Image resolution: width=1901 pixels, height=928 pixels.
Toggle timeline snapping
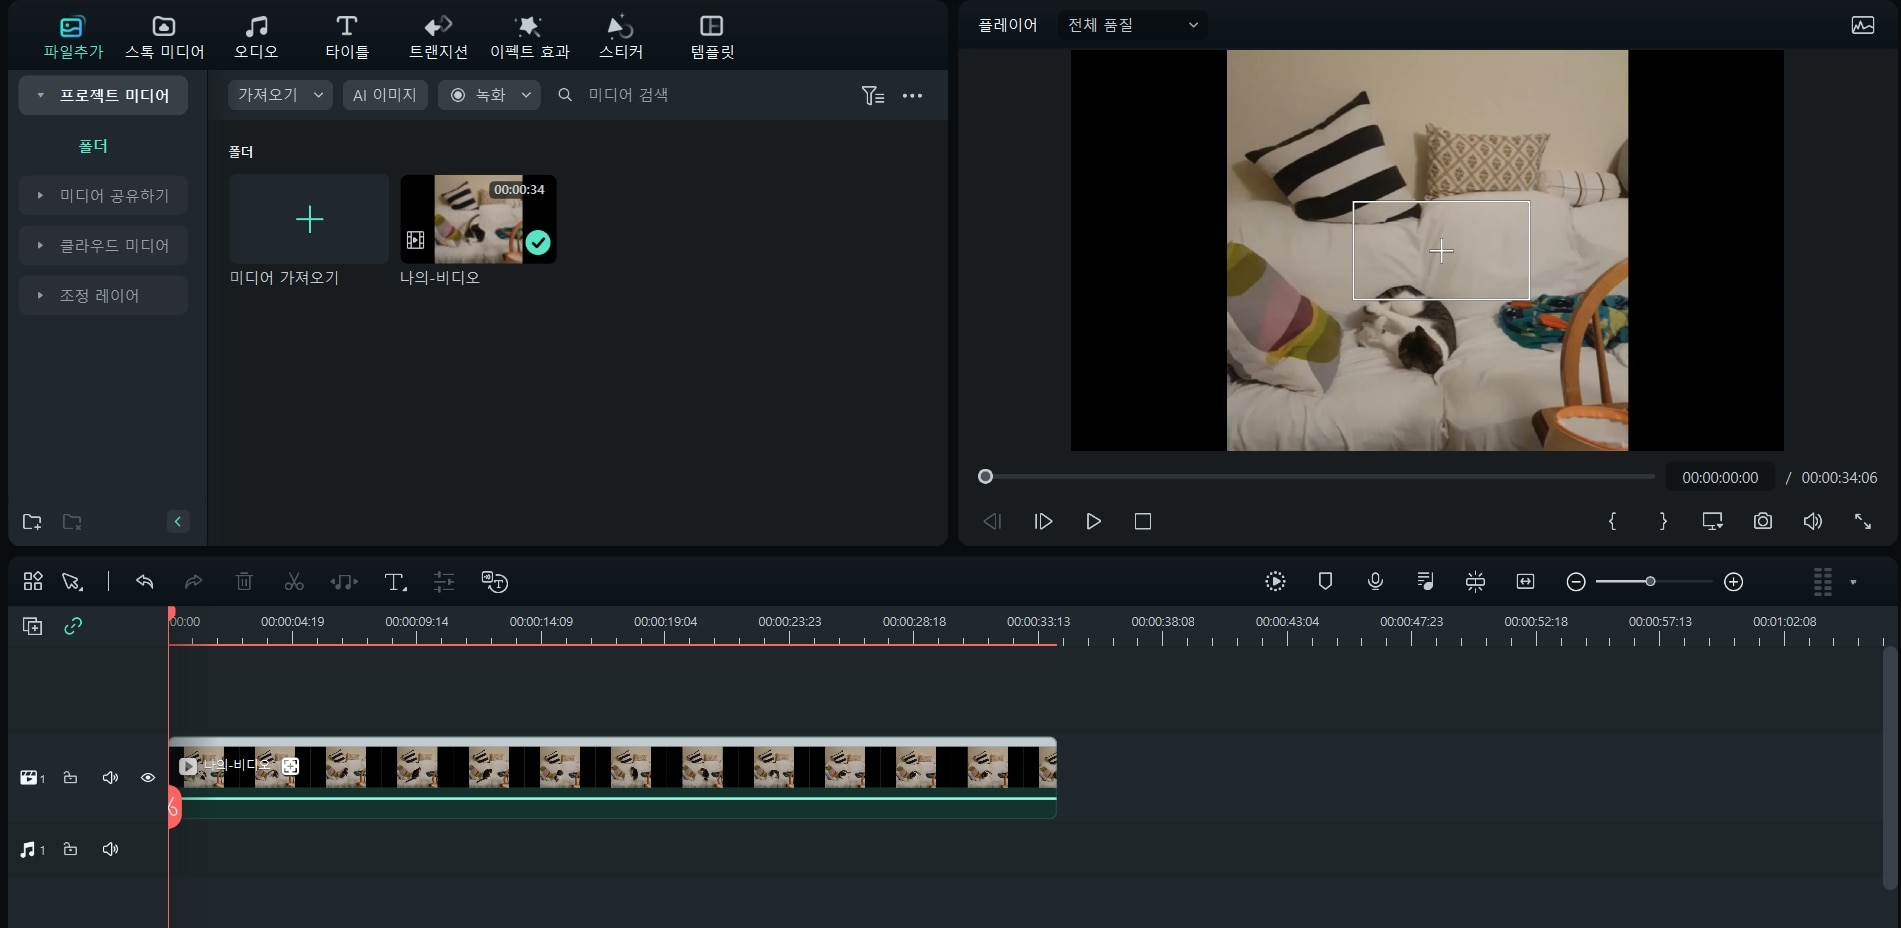point(1475,581)
